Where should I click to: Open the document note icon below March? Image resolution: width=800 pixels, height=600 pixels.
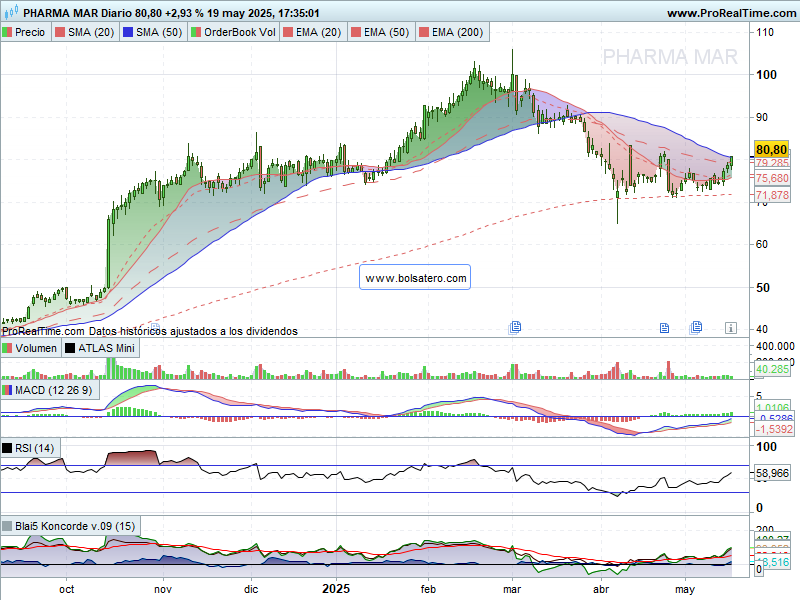(515, 327)
